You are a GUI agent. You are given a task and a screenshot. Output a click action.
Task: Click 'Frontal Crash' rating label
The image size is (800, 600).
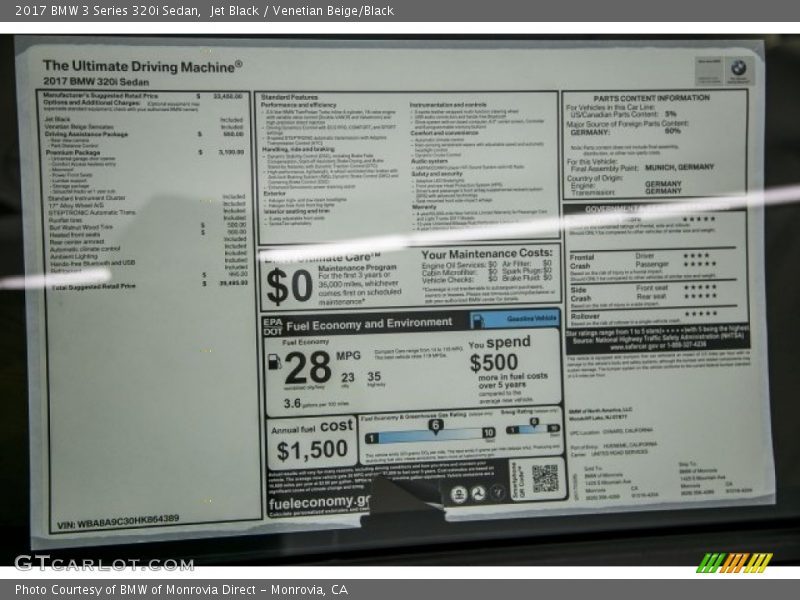(x=581, y=261)
